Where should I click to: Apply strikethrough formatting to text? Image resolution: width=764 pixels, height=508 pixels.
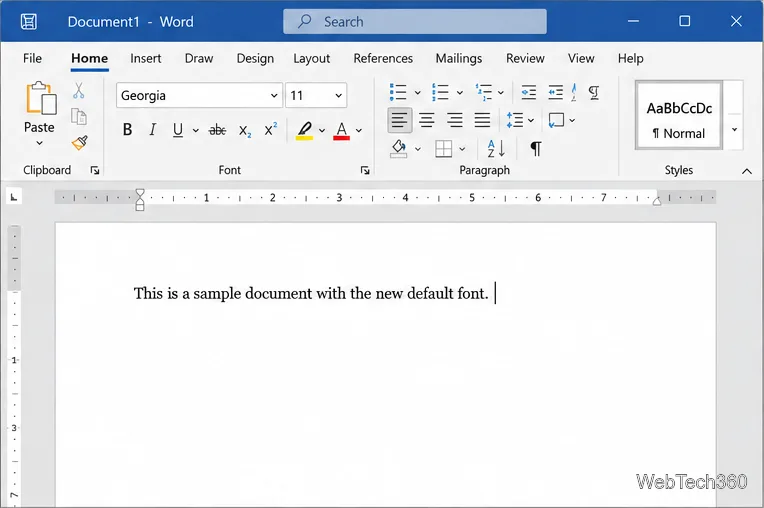click(x=217, y=130)
